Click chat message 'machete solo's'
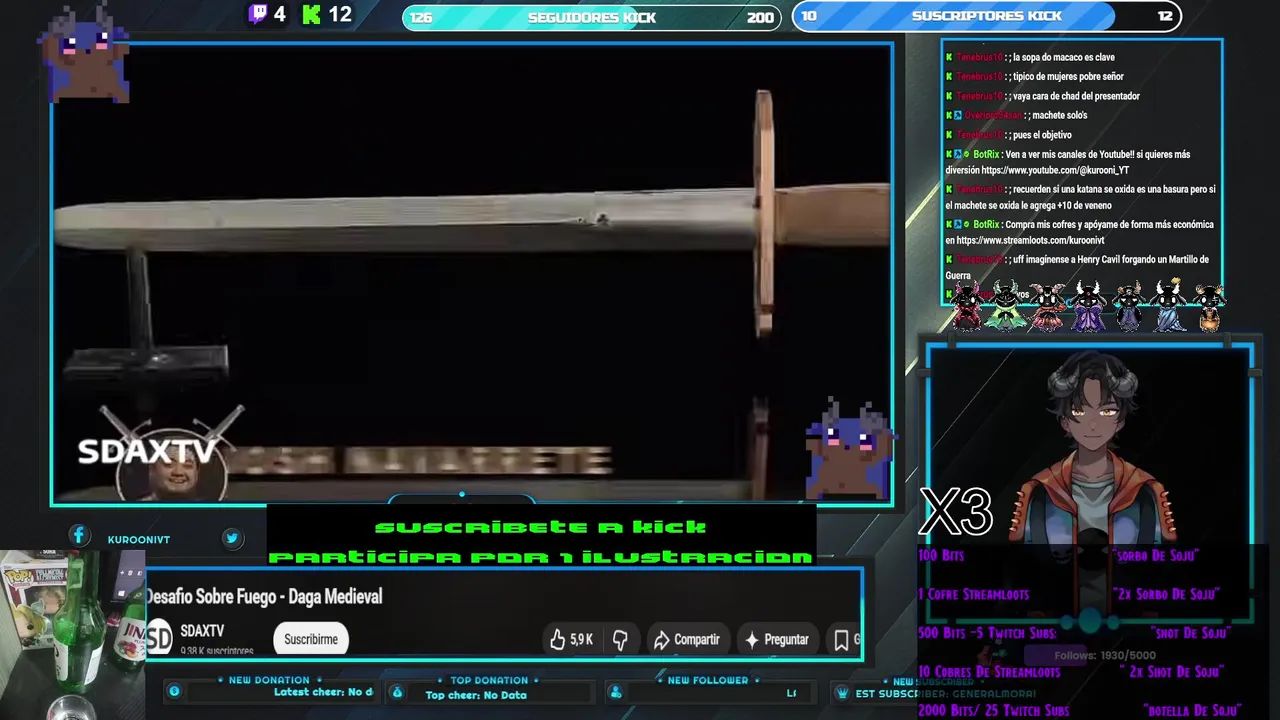Screen dimensions: 1280x720 click(1060, 115)
